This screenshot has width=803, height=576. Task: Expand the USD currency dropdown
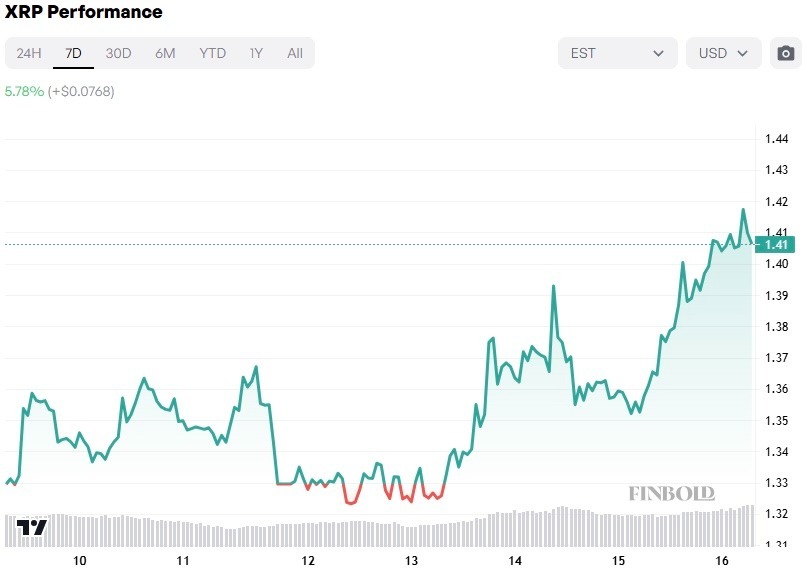[x=724, y=53]
